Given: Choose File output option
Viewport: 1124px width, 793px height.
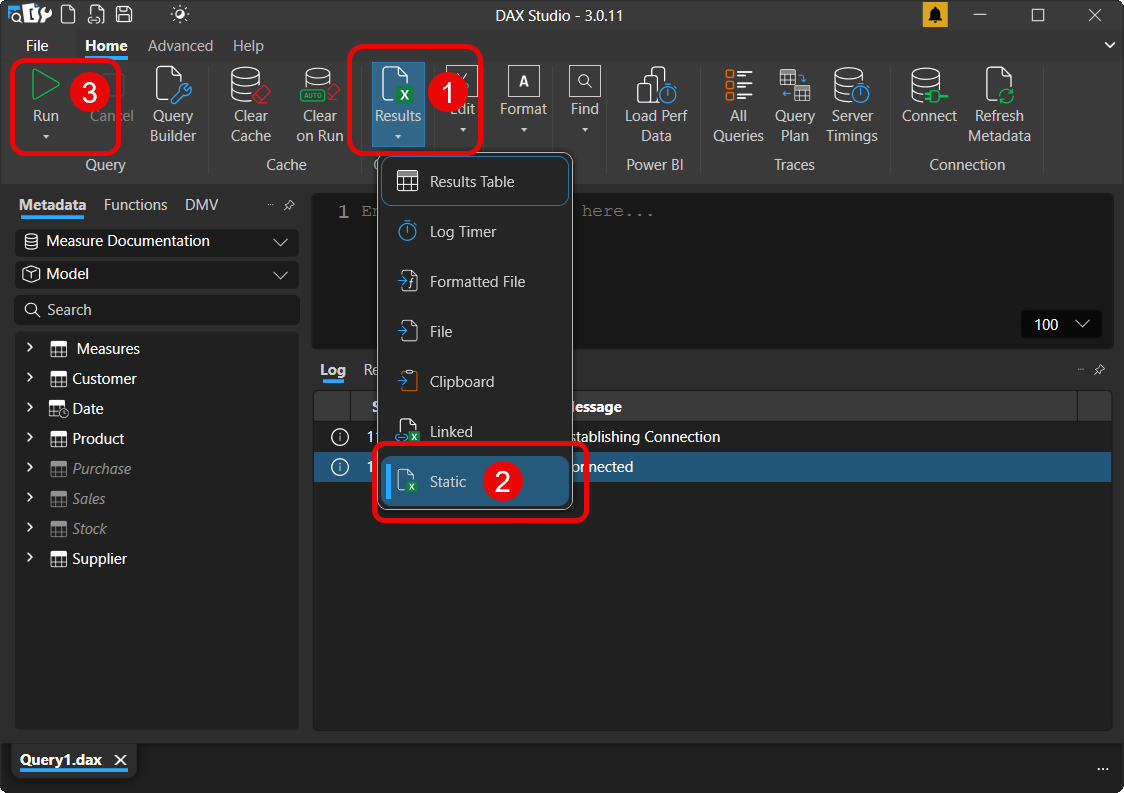Looking at the screenshot, I should click(x=475, y=332).
